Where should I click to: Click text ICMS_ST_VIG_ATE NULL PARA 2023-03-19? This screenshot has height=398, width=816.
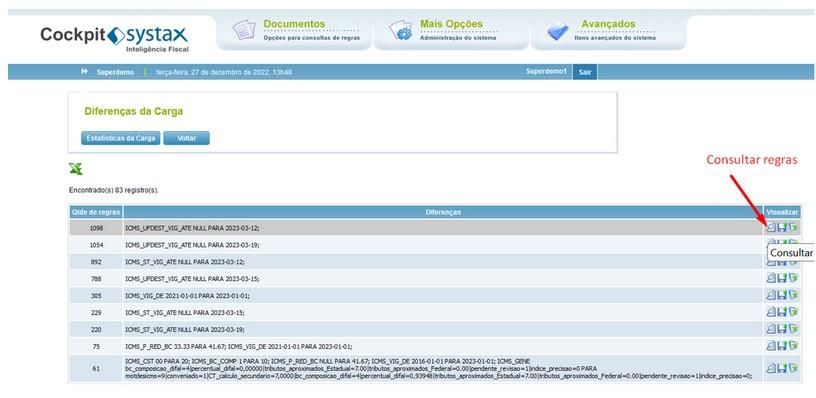pyautogui.click(x=185, y=330)
